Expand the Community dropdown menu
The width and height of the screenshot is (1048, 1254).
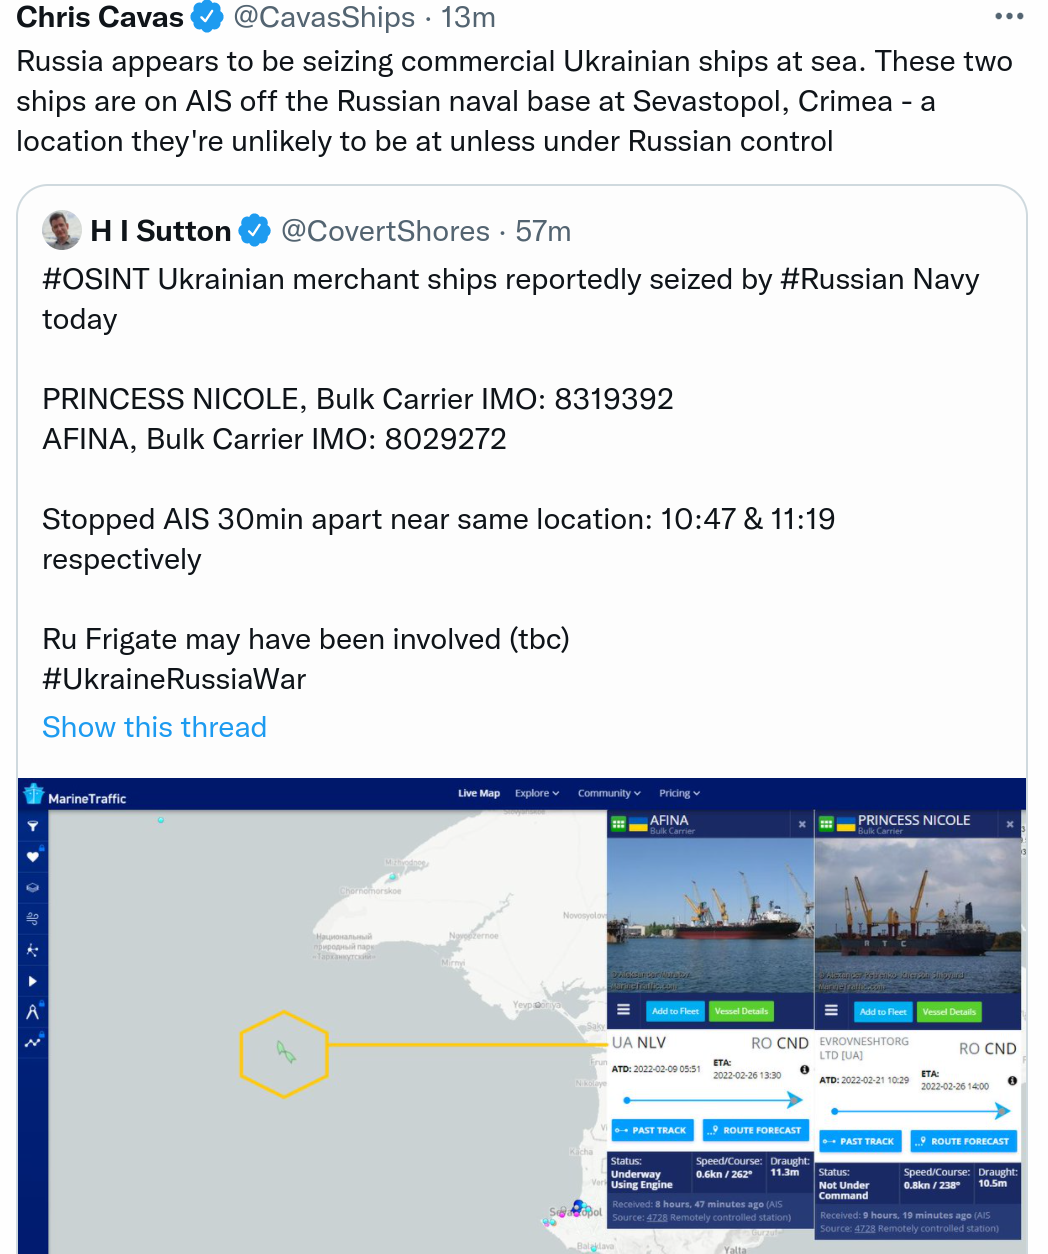609,793
